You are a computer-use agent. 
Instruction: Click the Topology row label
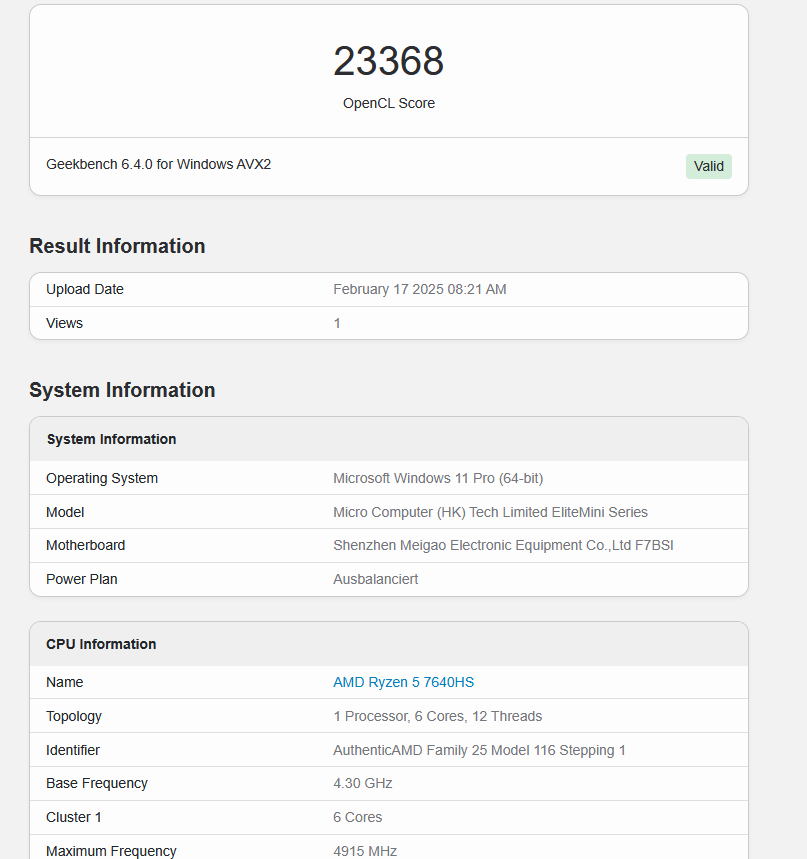pos(74,716)
